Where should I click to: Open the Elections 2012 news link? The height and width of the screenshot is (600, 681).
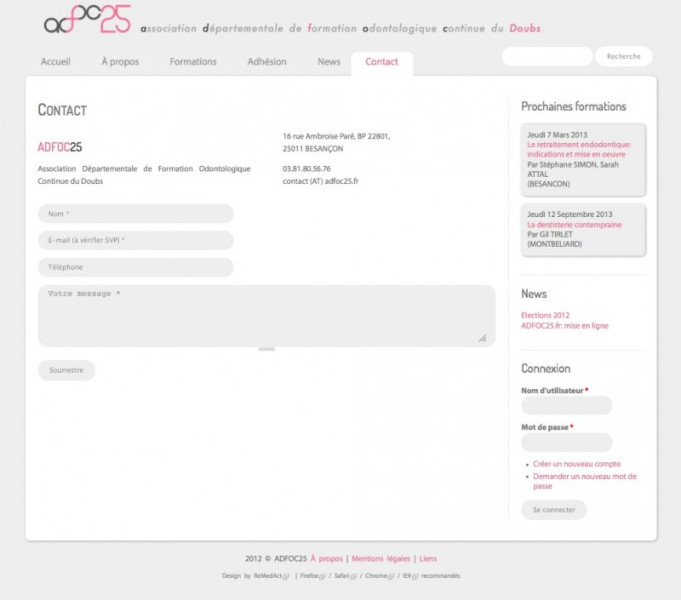[x=545, y=315]
